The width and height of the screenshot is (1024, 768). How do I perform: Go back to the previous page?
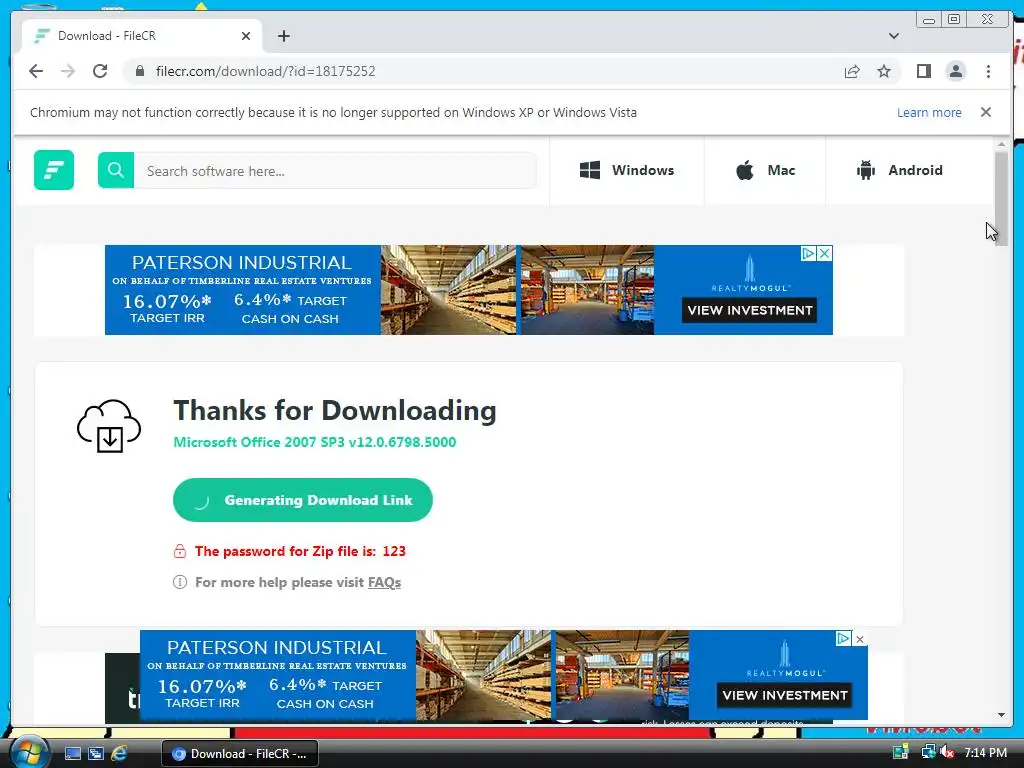[36, 71]
